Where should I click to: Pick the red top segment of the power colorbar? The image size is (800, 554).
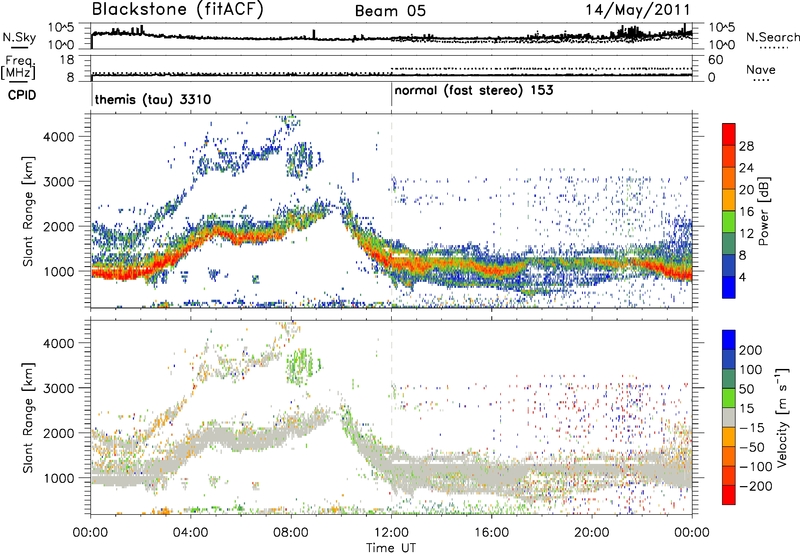pyautogui.click(x=729, y=134)
